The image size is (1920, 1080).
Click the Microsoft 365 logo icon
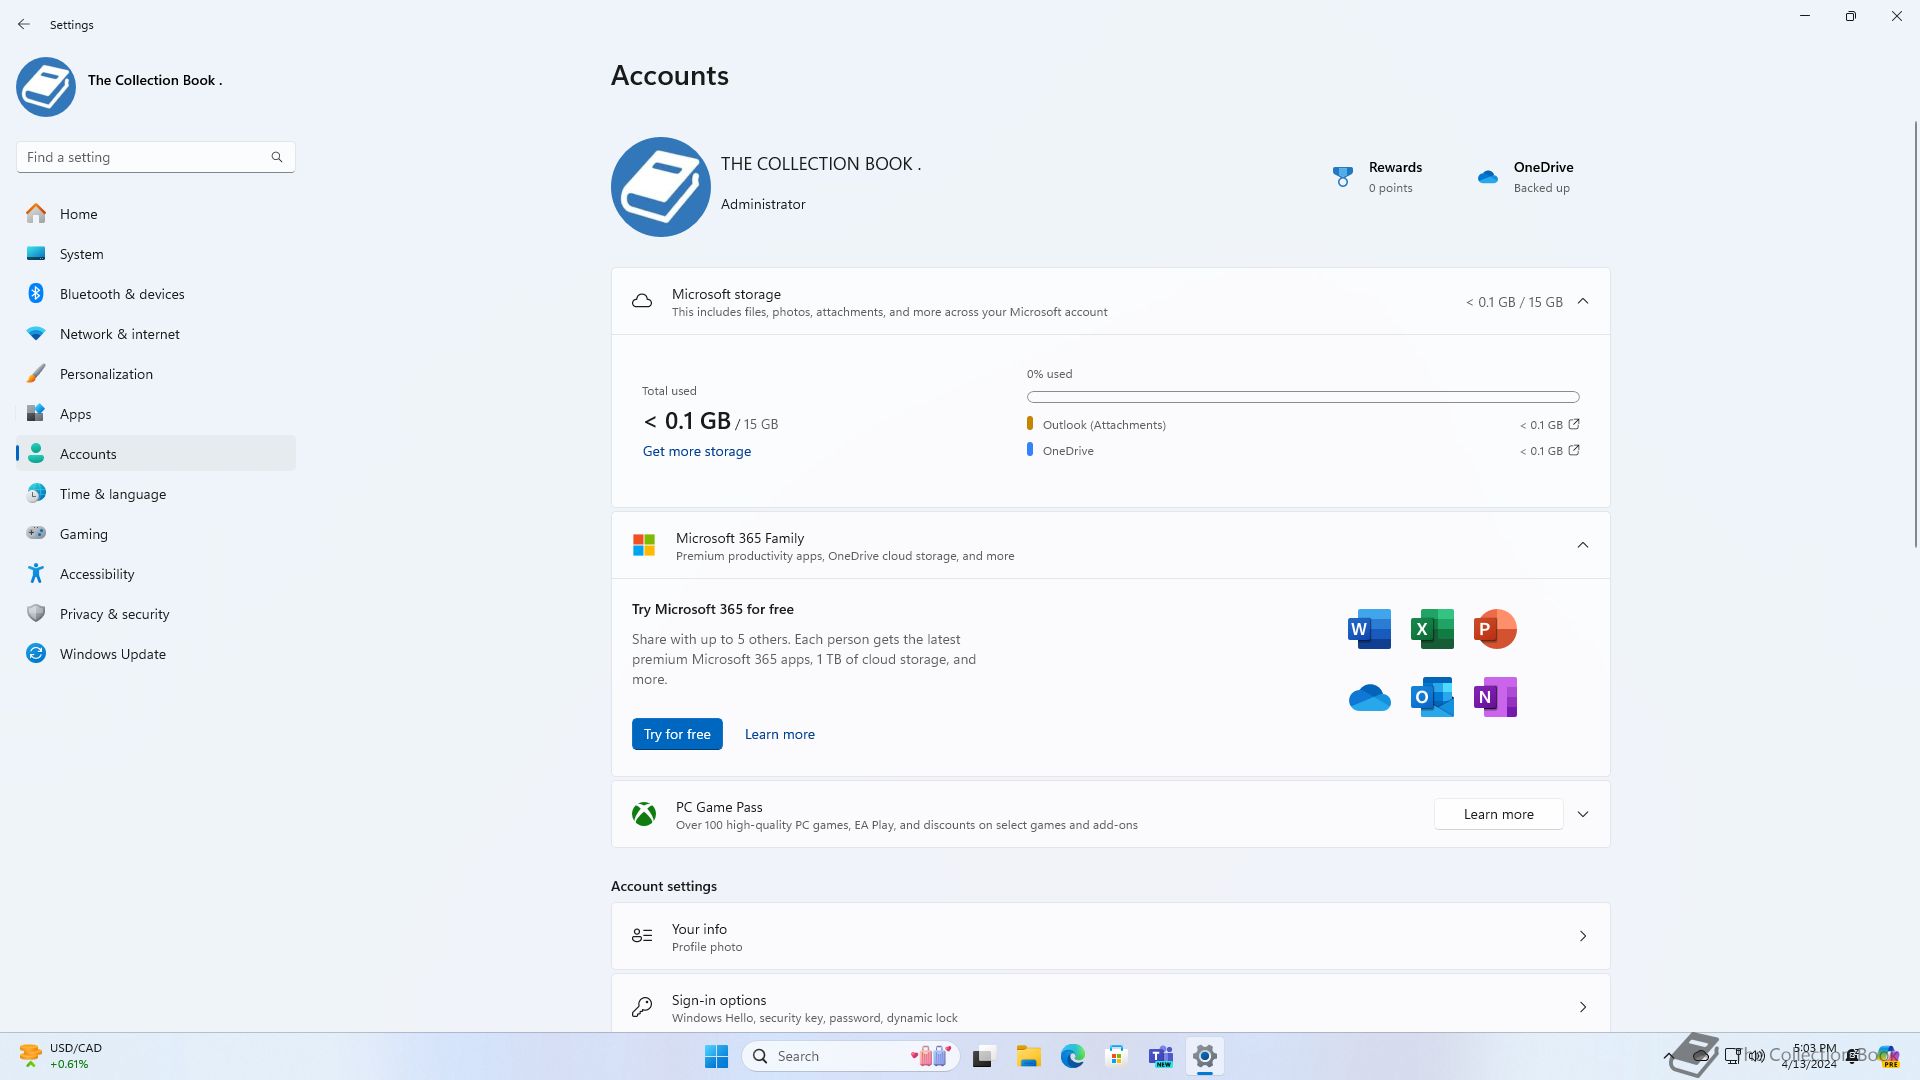click(644, 545)
